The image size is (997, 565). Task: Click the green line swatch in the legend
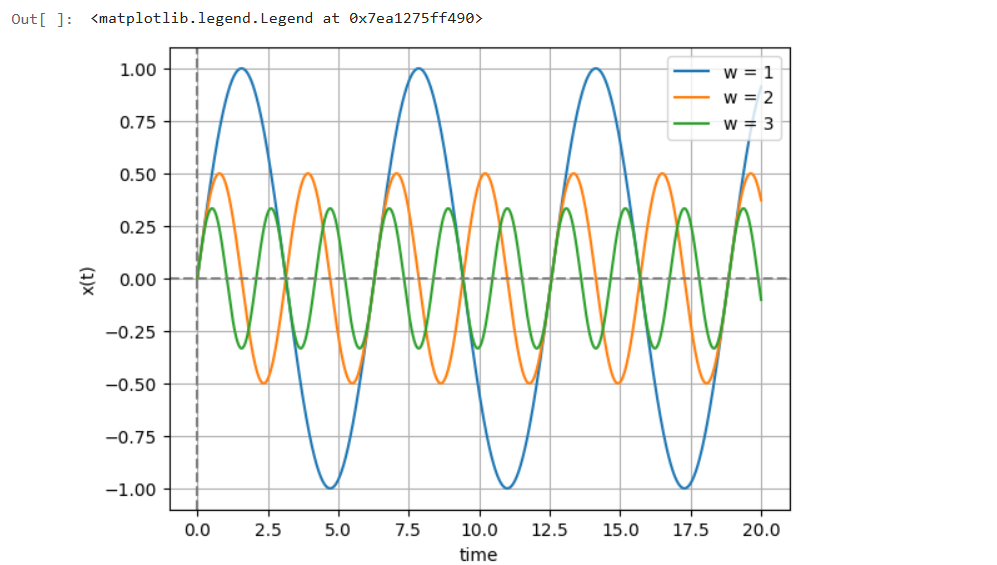(691, 123)
